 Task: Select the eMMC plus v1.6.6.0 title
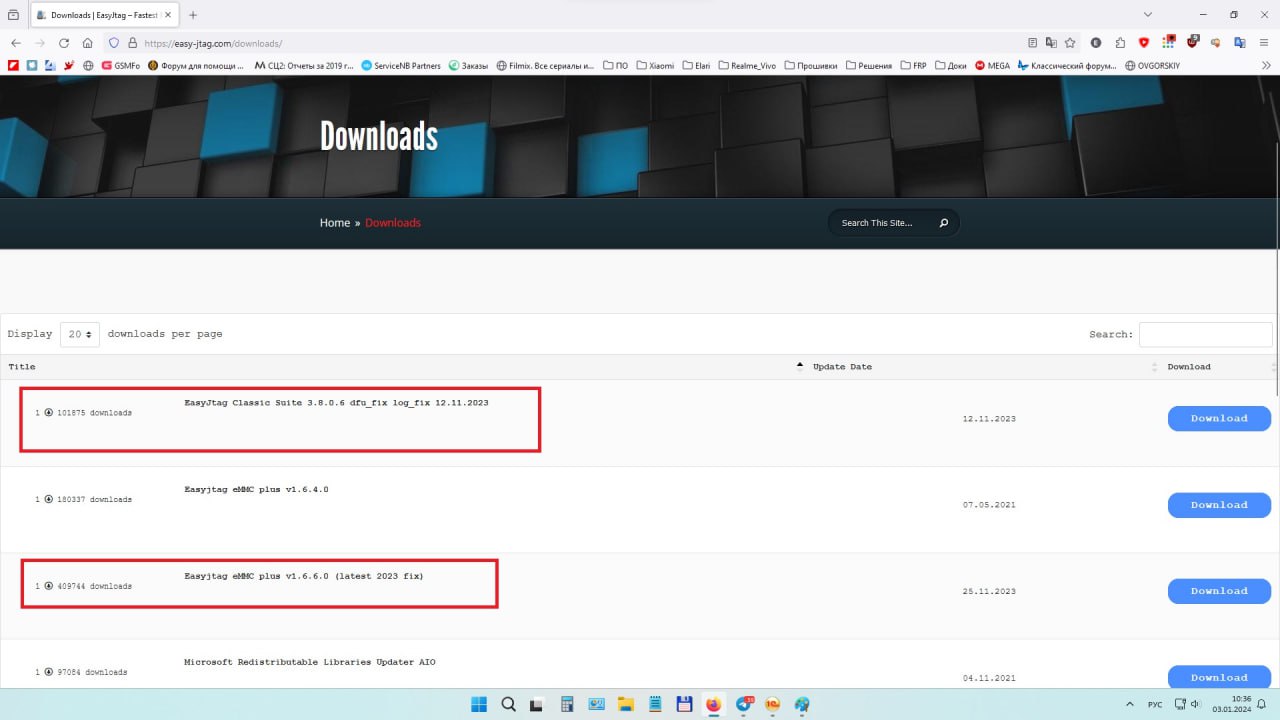[304, 576]
